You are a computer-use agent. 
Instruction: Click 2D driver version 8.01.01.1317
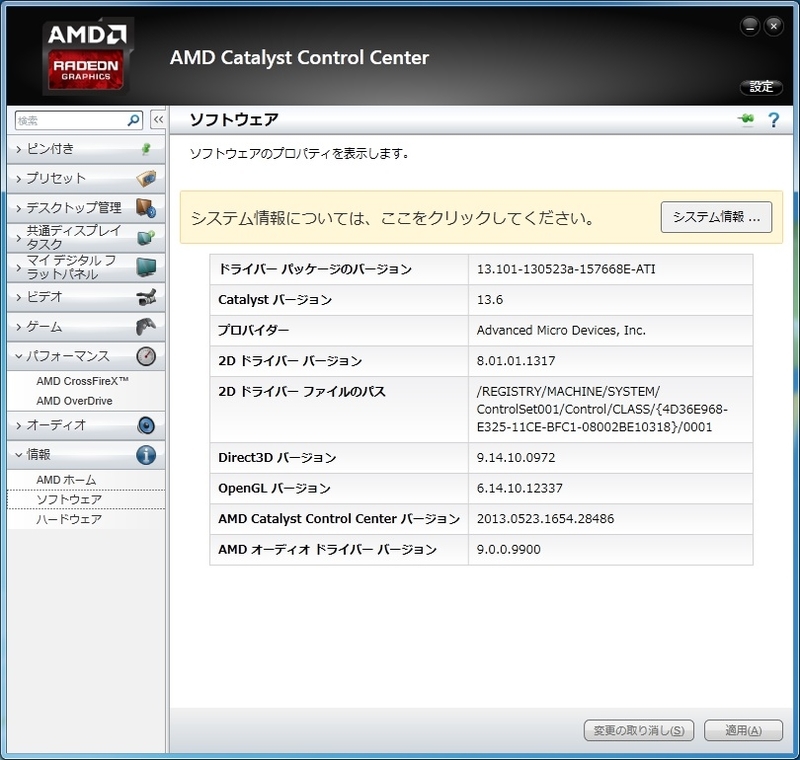[x=516, y=361]
